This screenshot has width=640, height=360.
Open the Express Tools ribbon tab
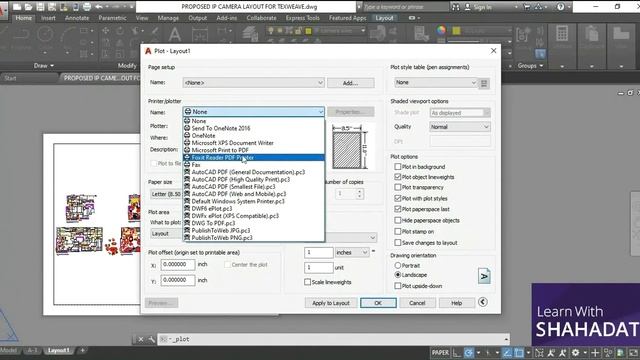click(302, 18)
